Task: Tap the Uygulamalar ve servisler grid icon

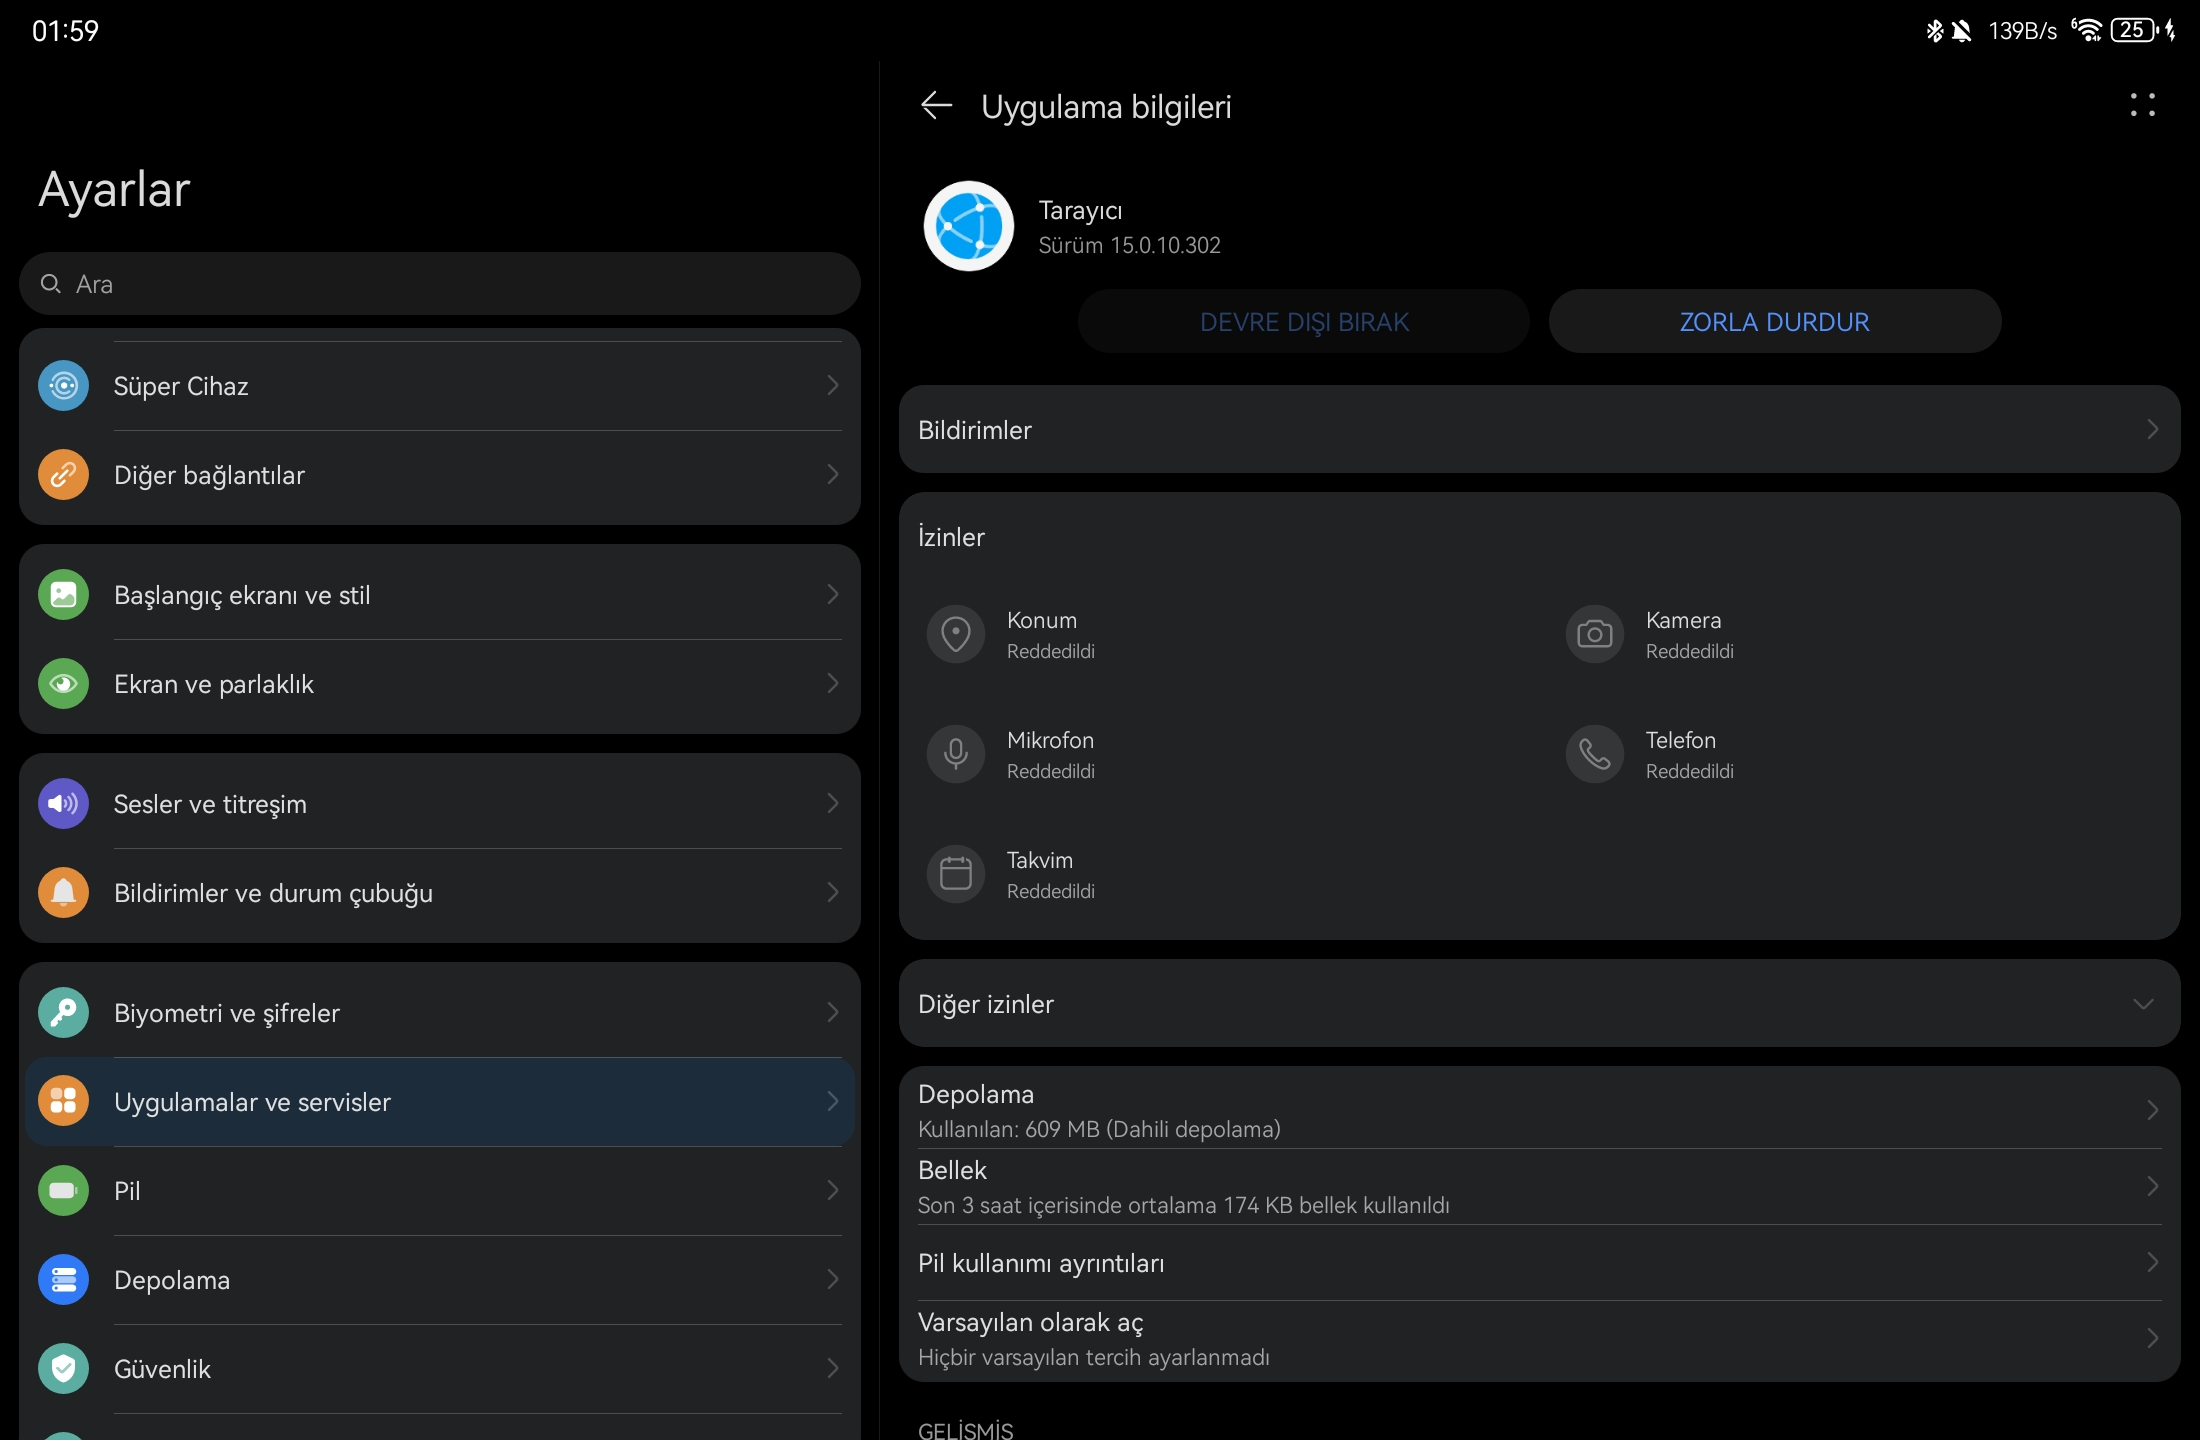Action: tap(63, 1102)
